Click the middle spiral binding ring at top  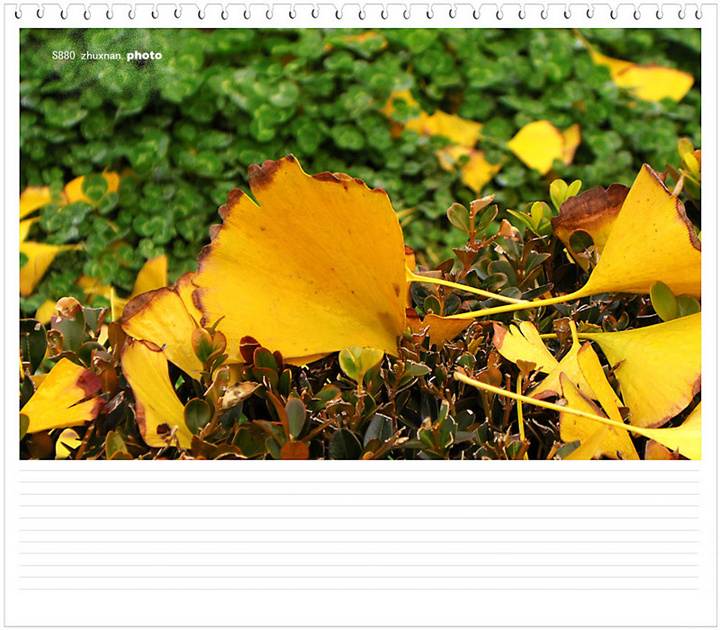pyautogui.click(x=360, y=13)
